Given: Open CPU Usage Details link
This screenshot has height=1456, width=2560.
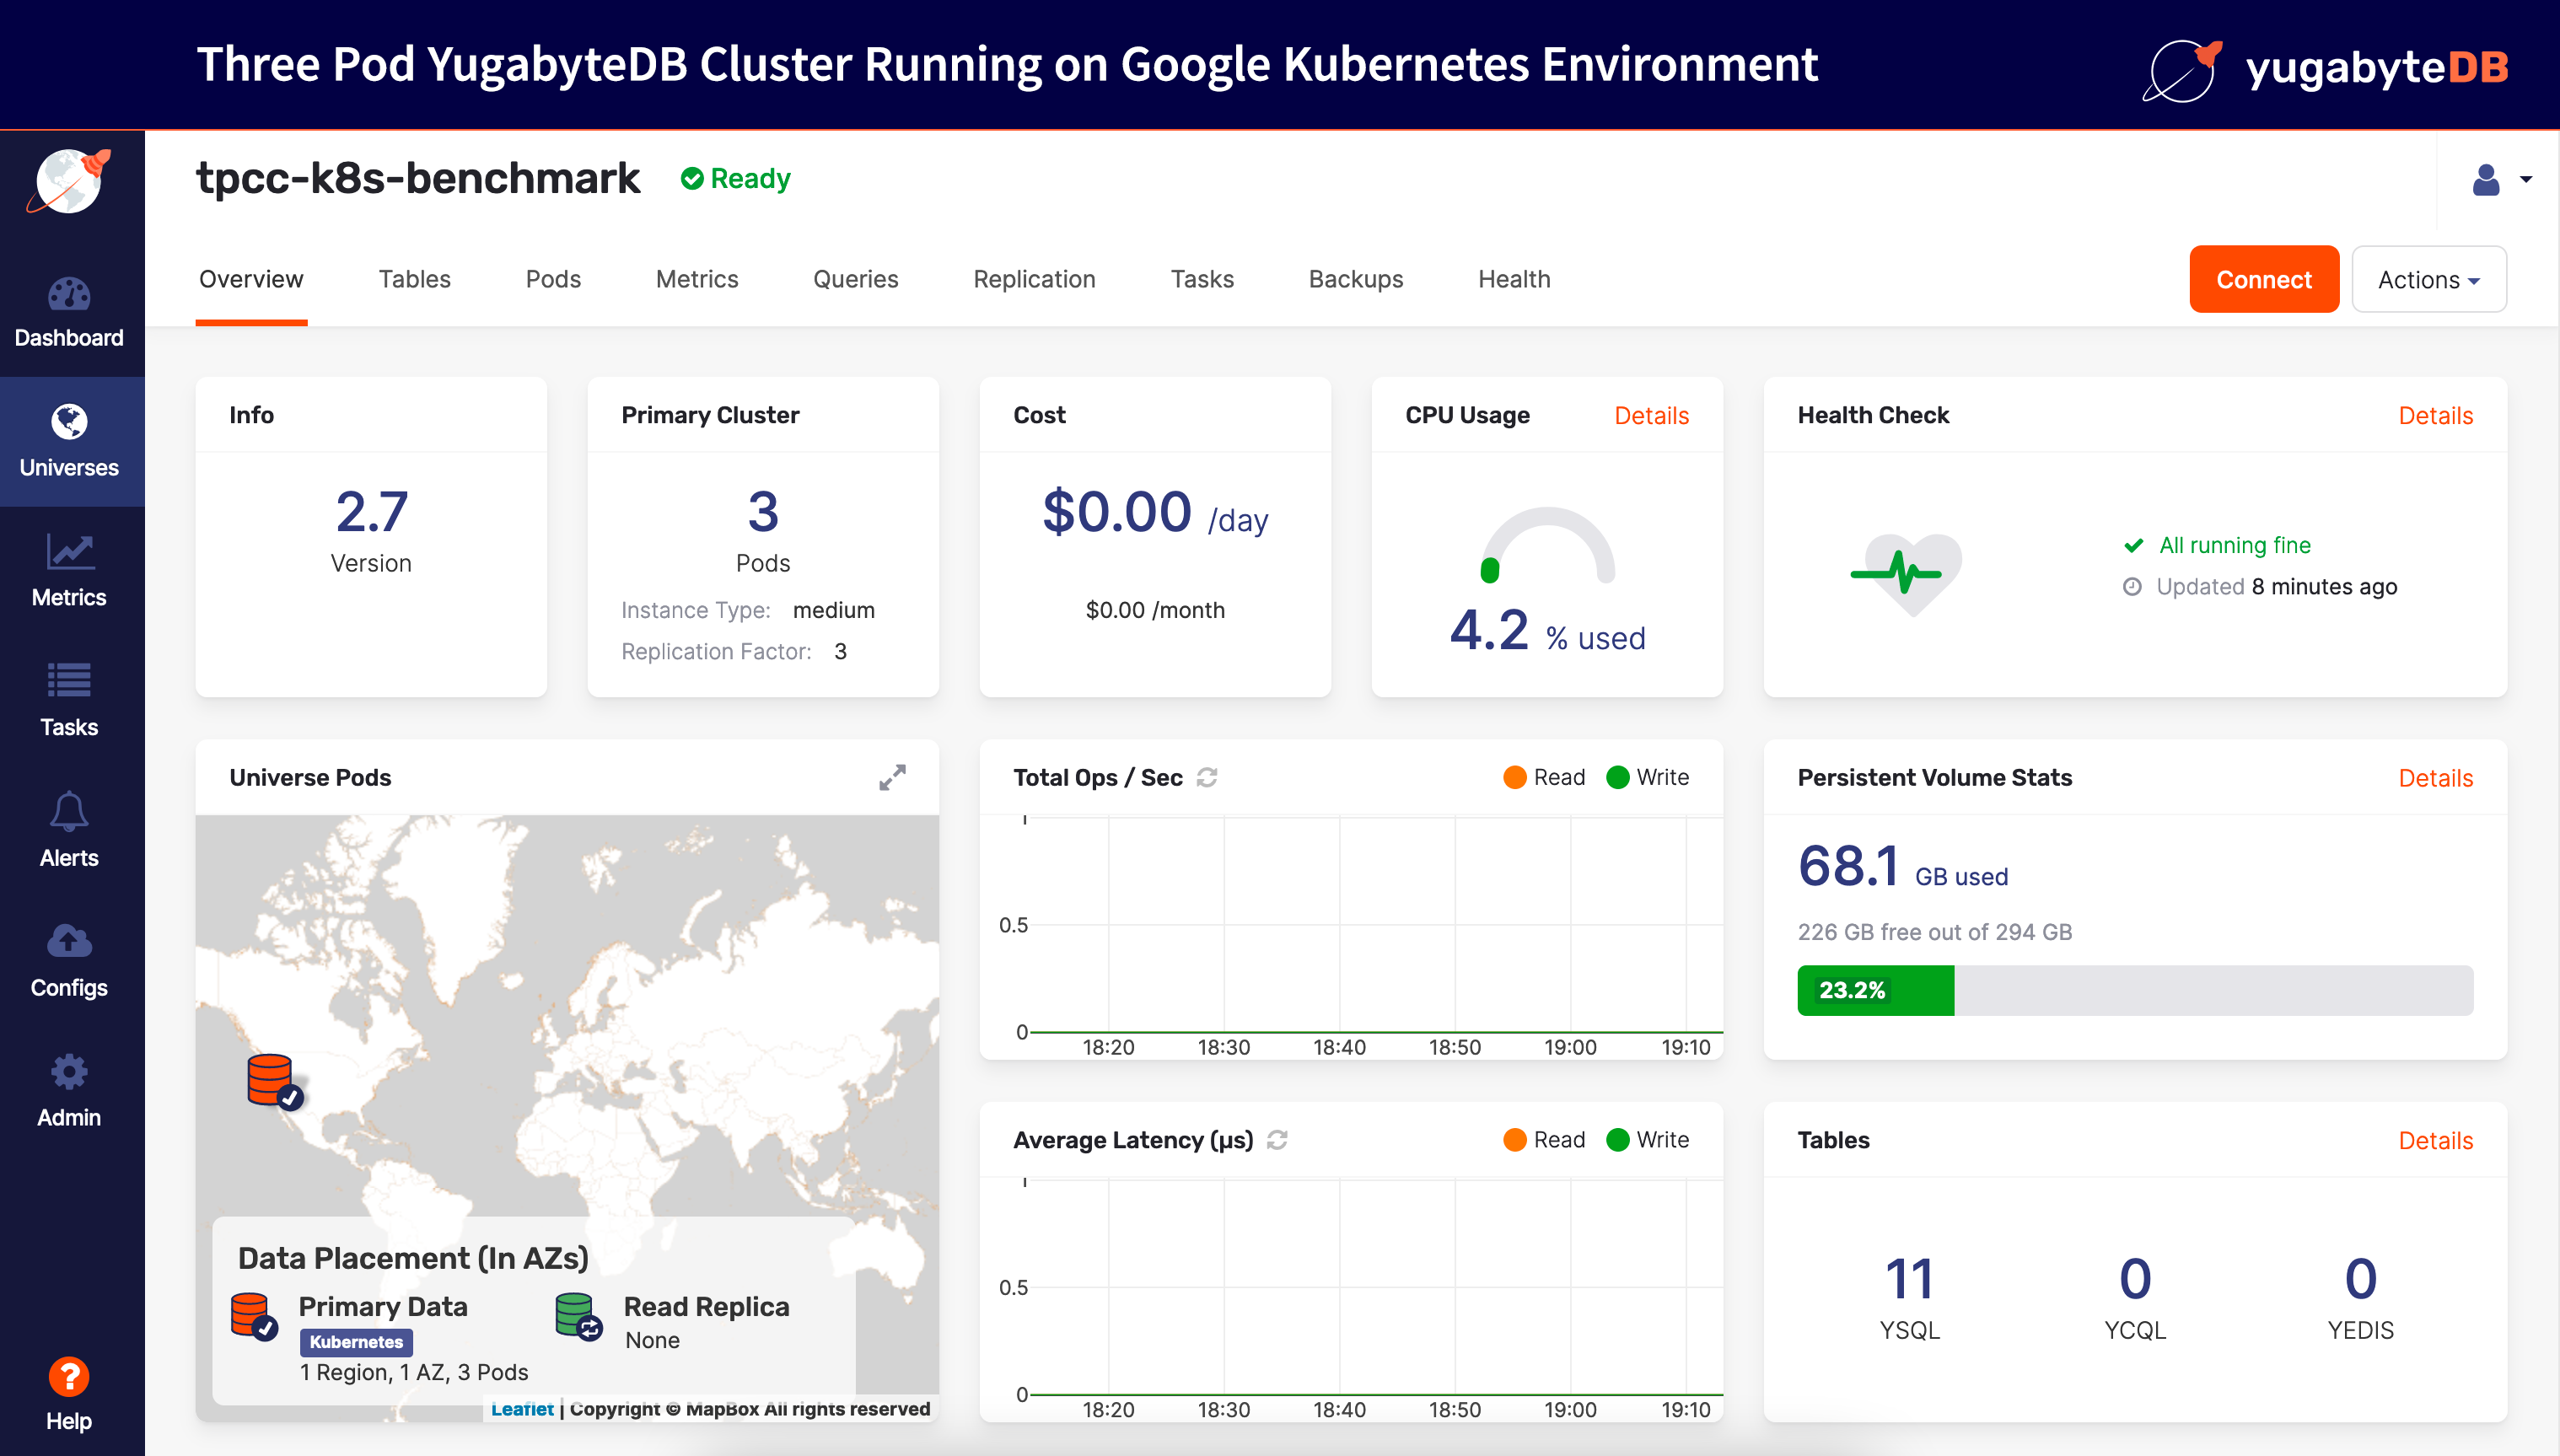Looking at the screenshot, I should coord(1651,416).
